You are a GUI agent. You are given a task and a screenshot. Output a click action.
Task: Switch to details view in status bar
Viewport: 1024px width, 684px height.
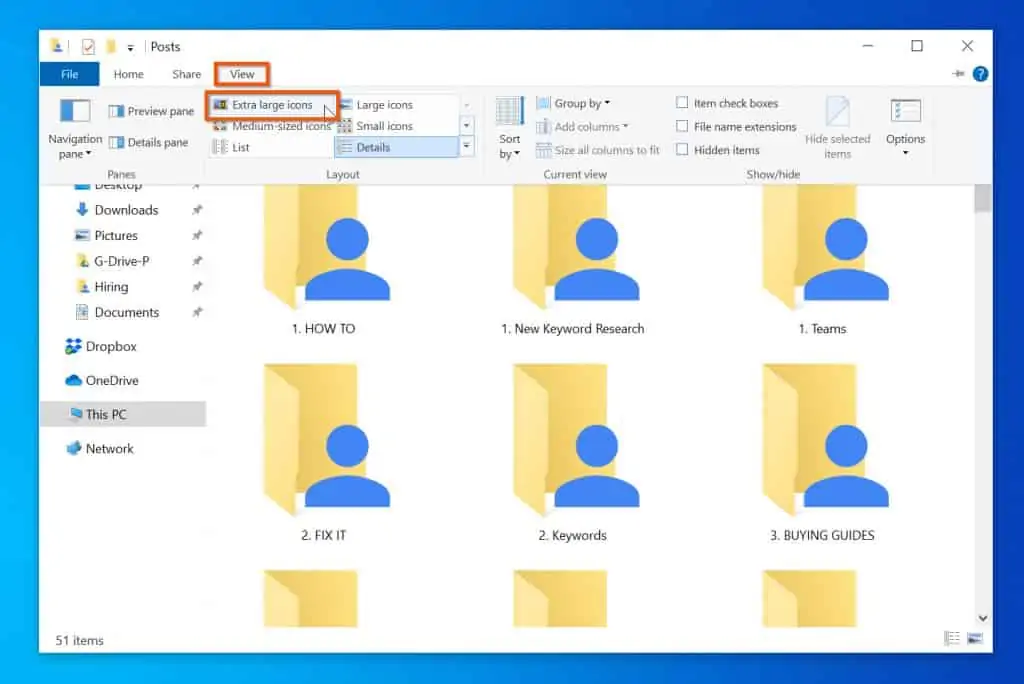pyautogui.click(x=952, y=638)
